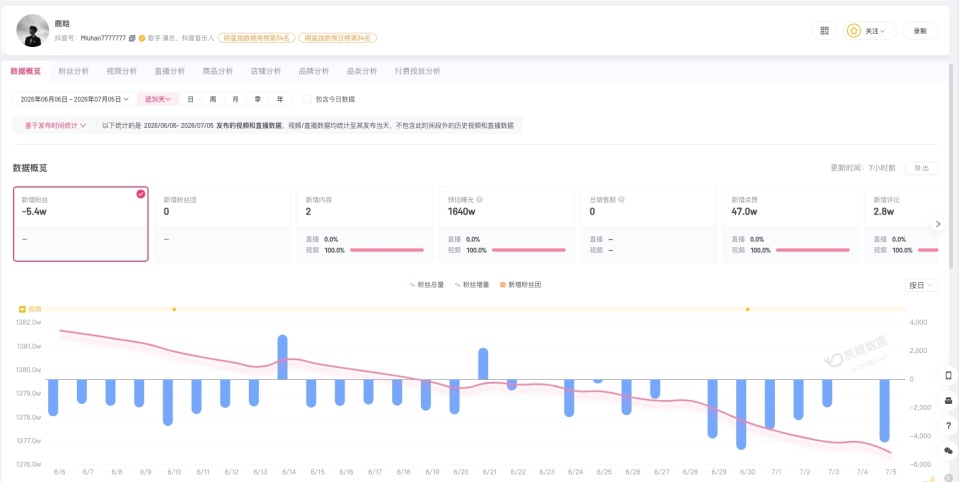
Task: Open the mobile phone sidebar icon
Action: coord(948,375)
